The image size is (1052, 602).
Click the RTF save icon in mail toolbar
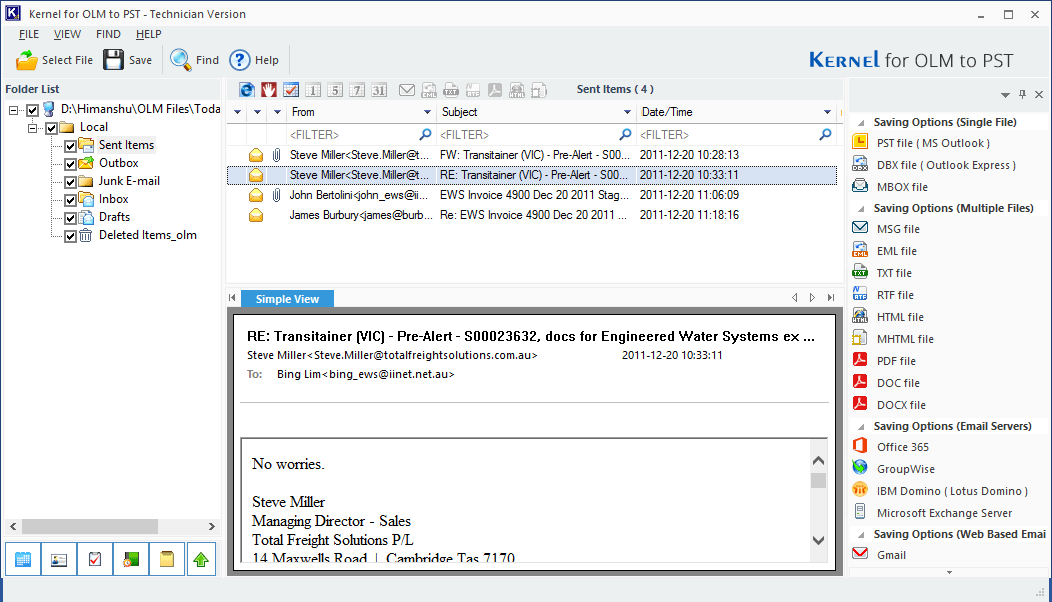coord(473,90)
